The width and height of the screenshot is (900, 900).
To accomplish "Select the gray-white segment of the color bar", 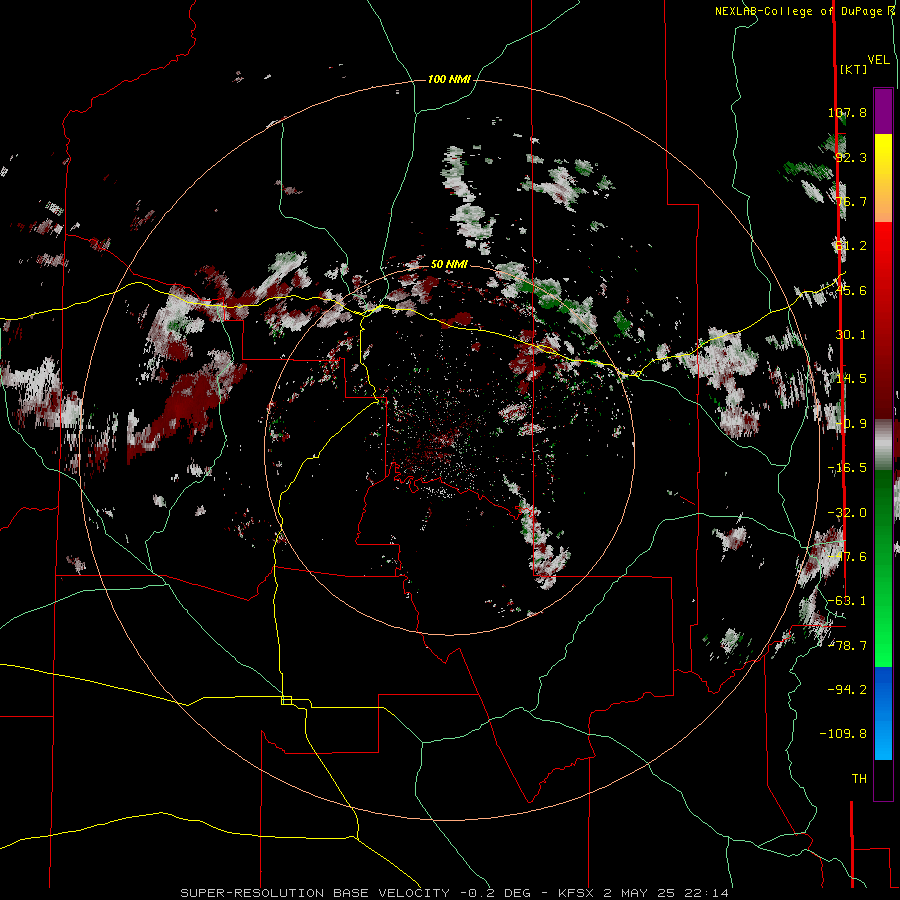I will [883, 444].
